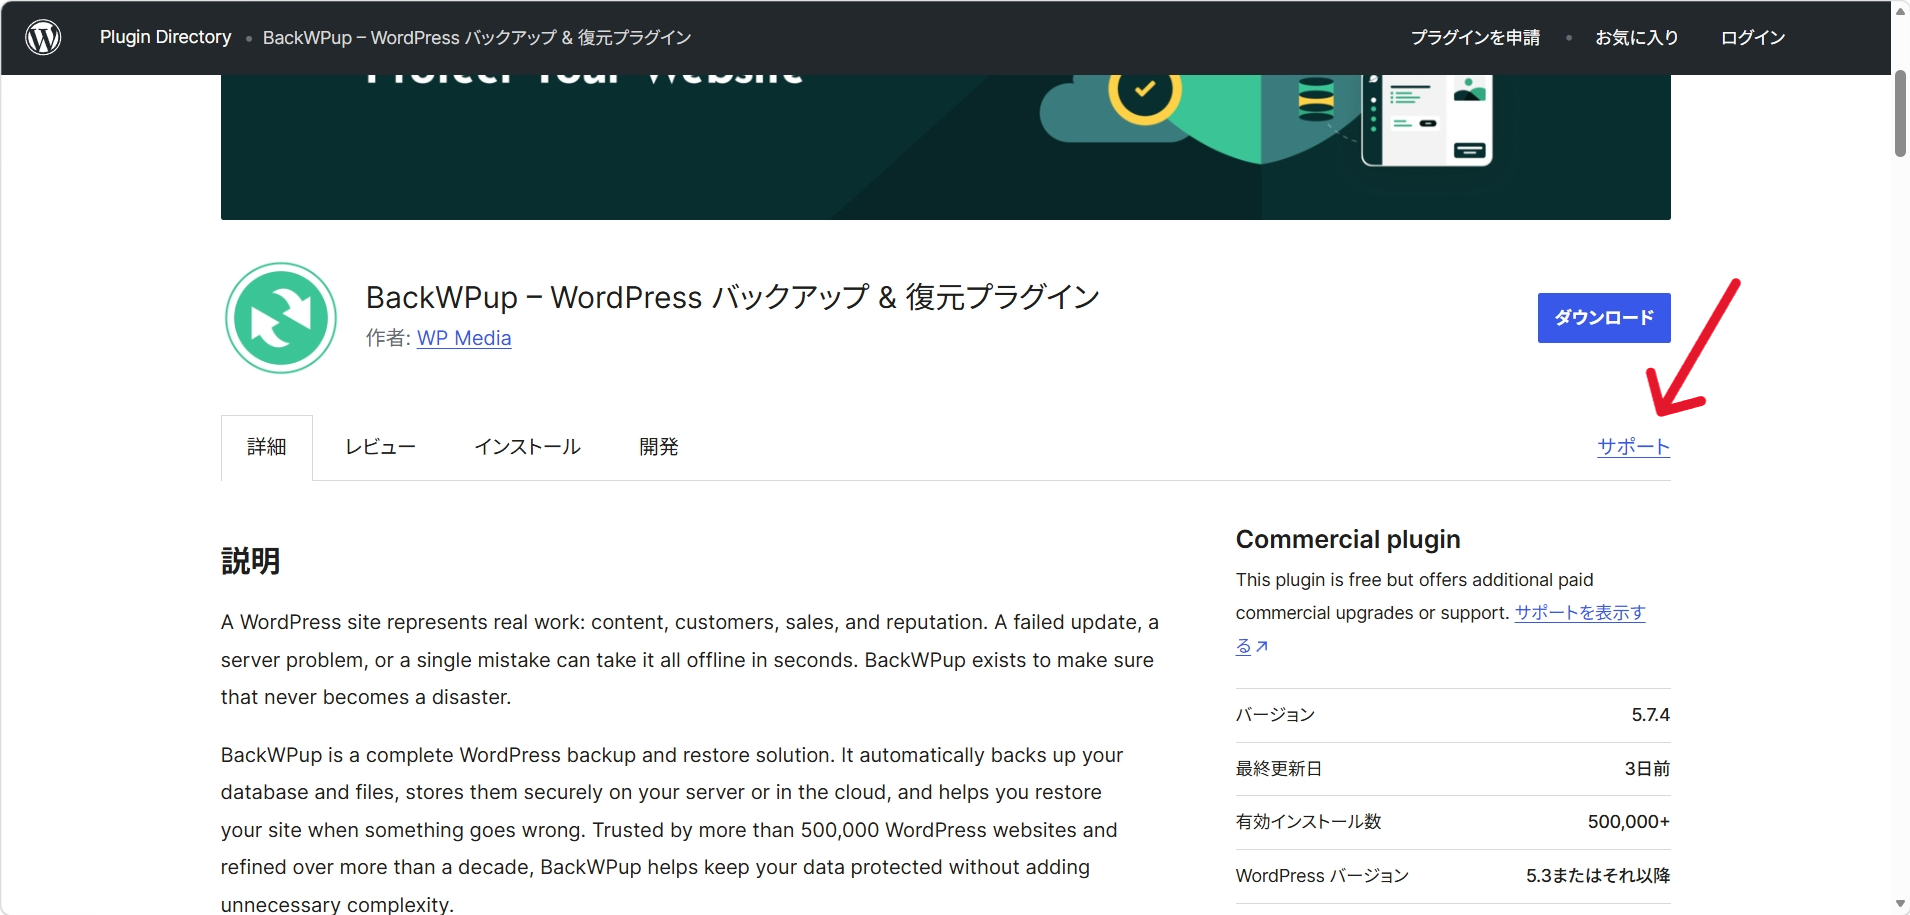Open the Plugin Directory link
1910x915 pixels.
pos(165,37)
